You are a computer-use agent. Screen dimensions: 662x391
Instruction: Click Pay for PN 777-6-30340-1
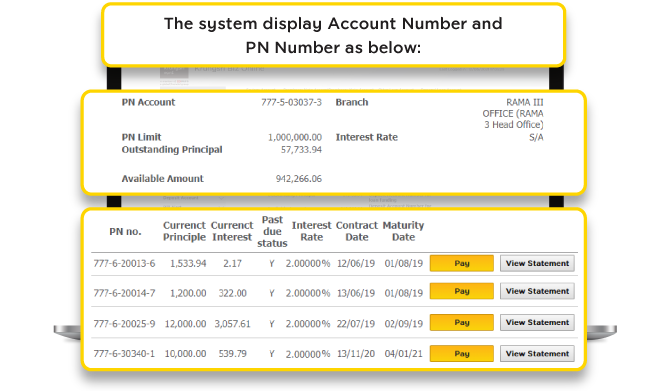[x=461, y=353]
